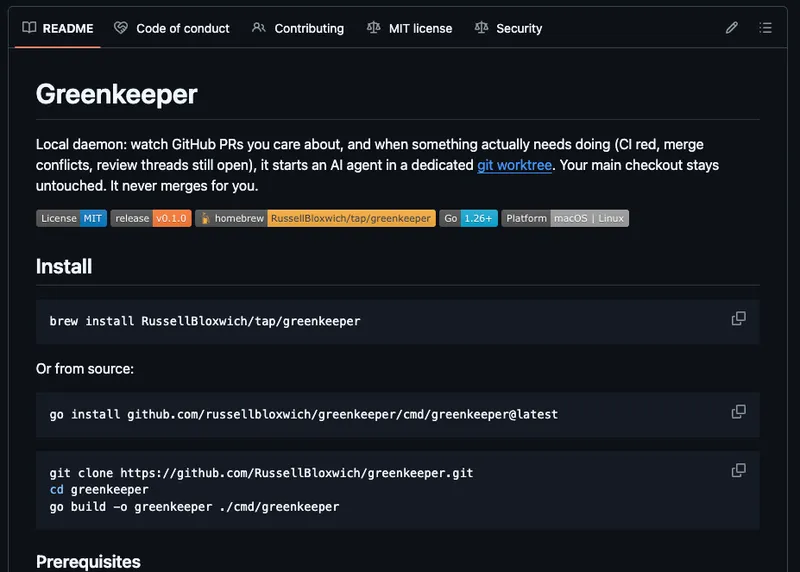Switch to Code of conduct tab
This screenshot has height=572, width=800.
coord(172,29)
